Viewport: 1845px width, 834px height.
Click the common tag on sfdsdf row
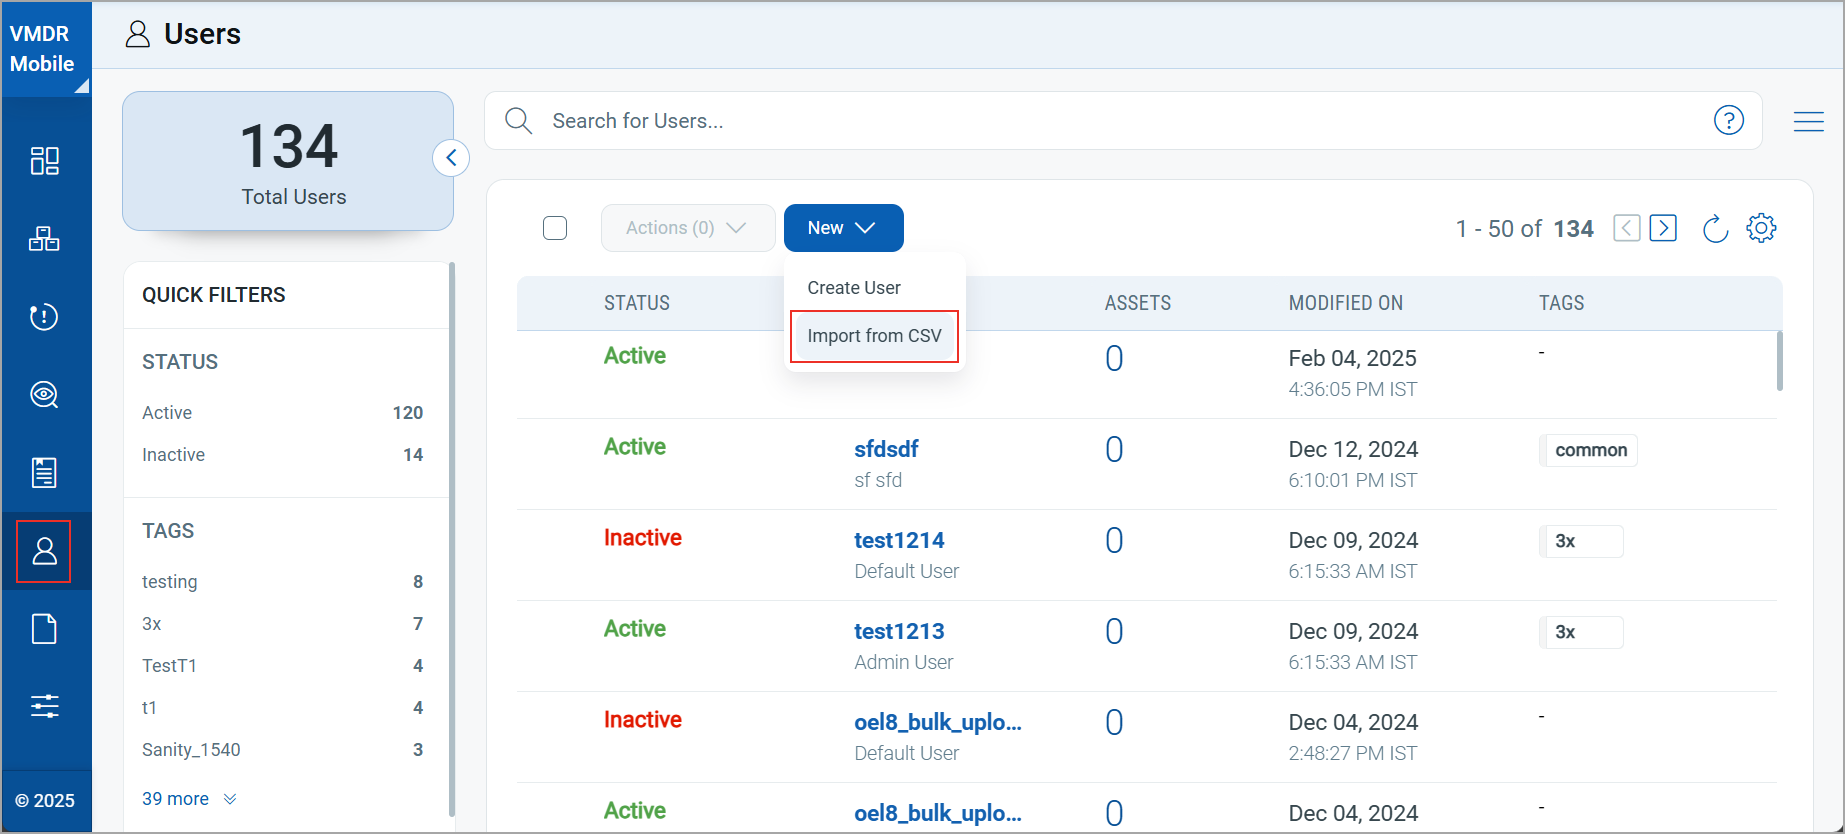1590,450
